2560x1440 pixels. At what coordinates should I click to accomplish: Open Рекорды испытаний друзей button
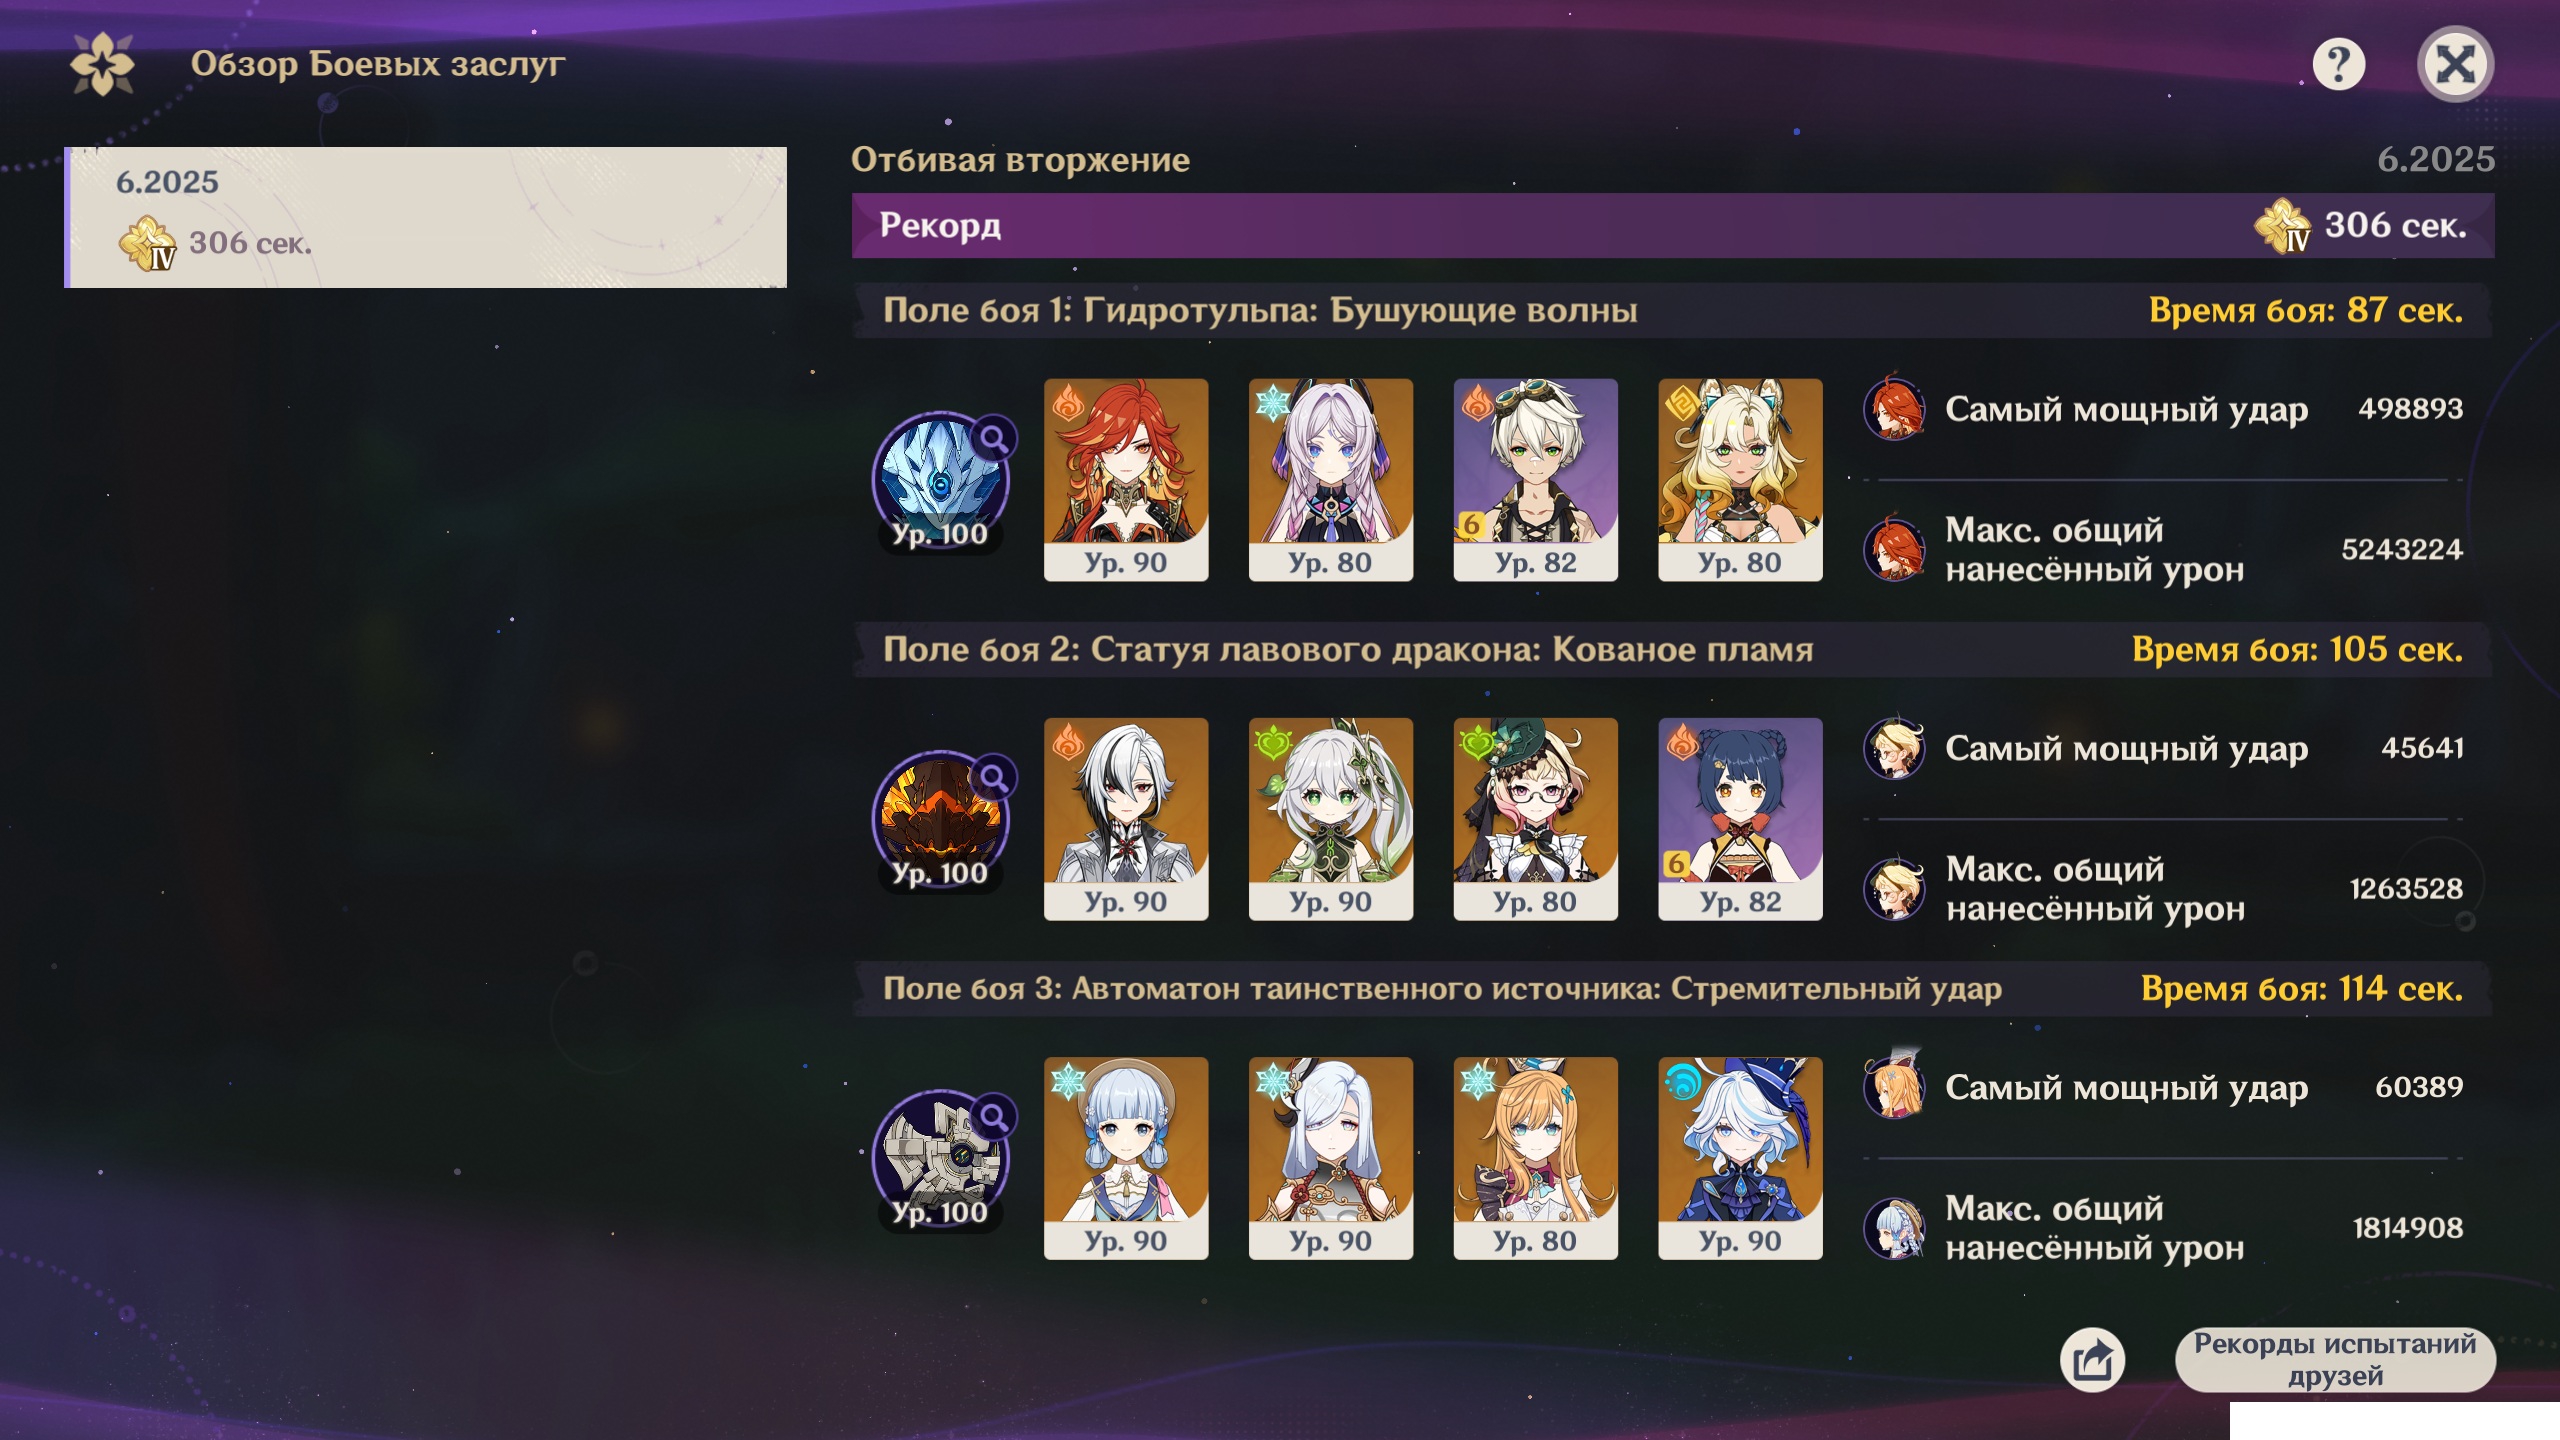[x=2335, y=1360]
